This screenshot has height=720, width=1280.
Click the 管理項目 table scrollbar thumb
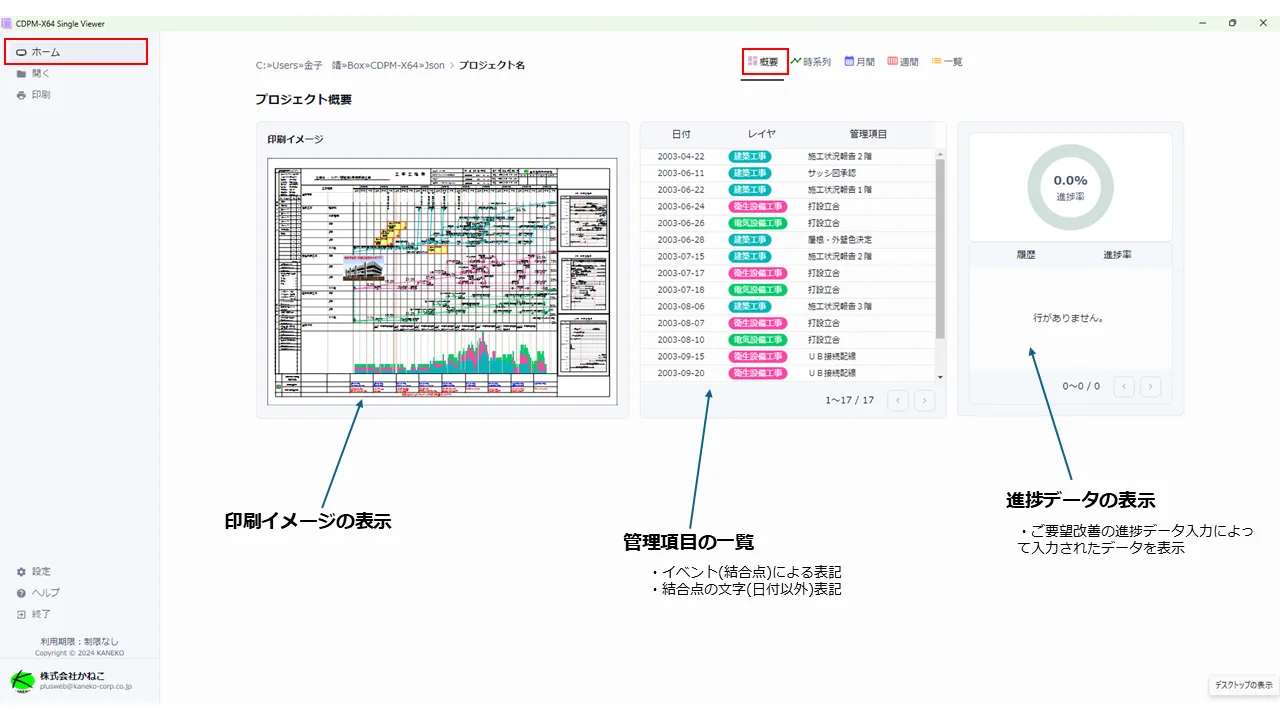939,248
